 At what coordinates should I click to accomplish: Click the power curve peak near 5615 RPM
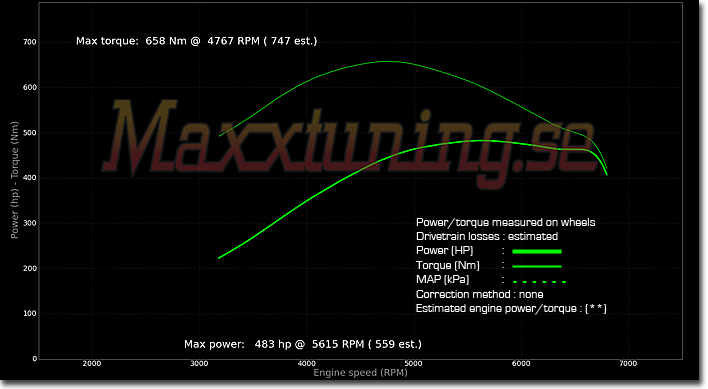tap(480, 141)
